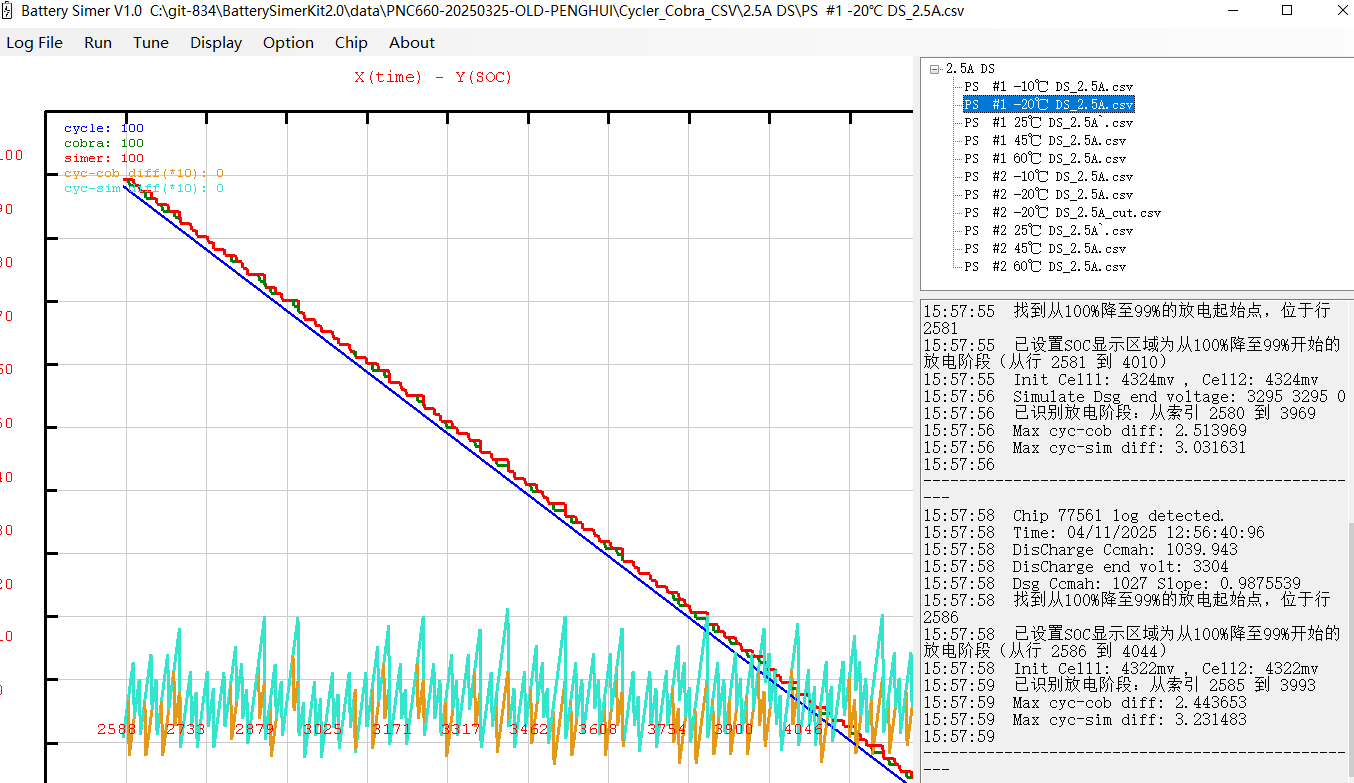This screenshot has height=783, width=1354.
Task: Click the 'simer: 100' legend entry
Action: tap(104, 158)
